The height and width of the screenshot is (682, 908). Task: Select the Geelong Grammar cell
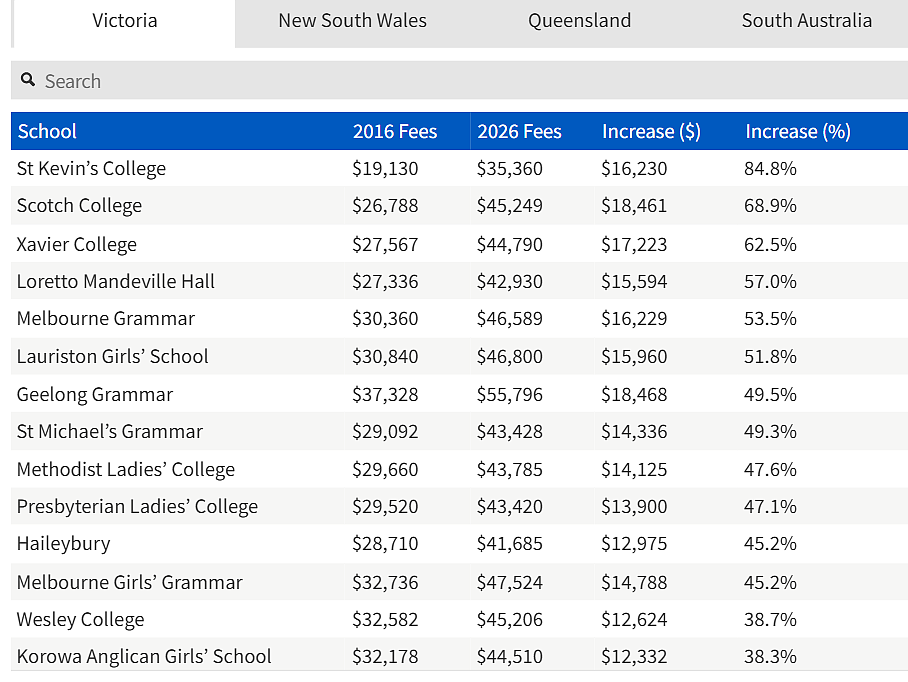click(x=95, y=395)
